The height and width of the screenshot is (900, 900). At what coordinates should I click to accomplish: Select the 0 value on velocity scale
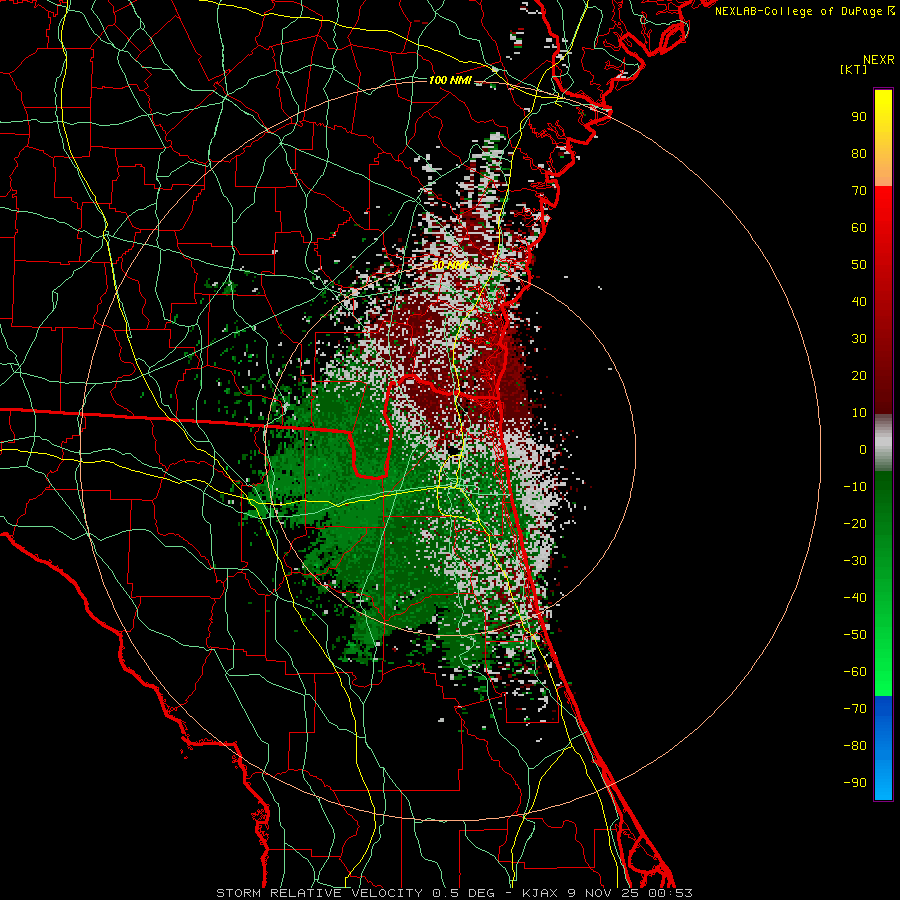[x=863, y=449]
